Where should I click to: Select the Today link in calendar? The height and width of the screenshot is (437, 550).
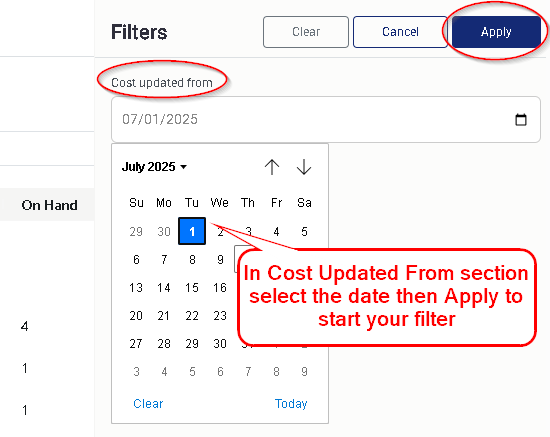291,404
